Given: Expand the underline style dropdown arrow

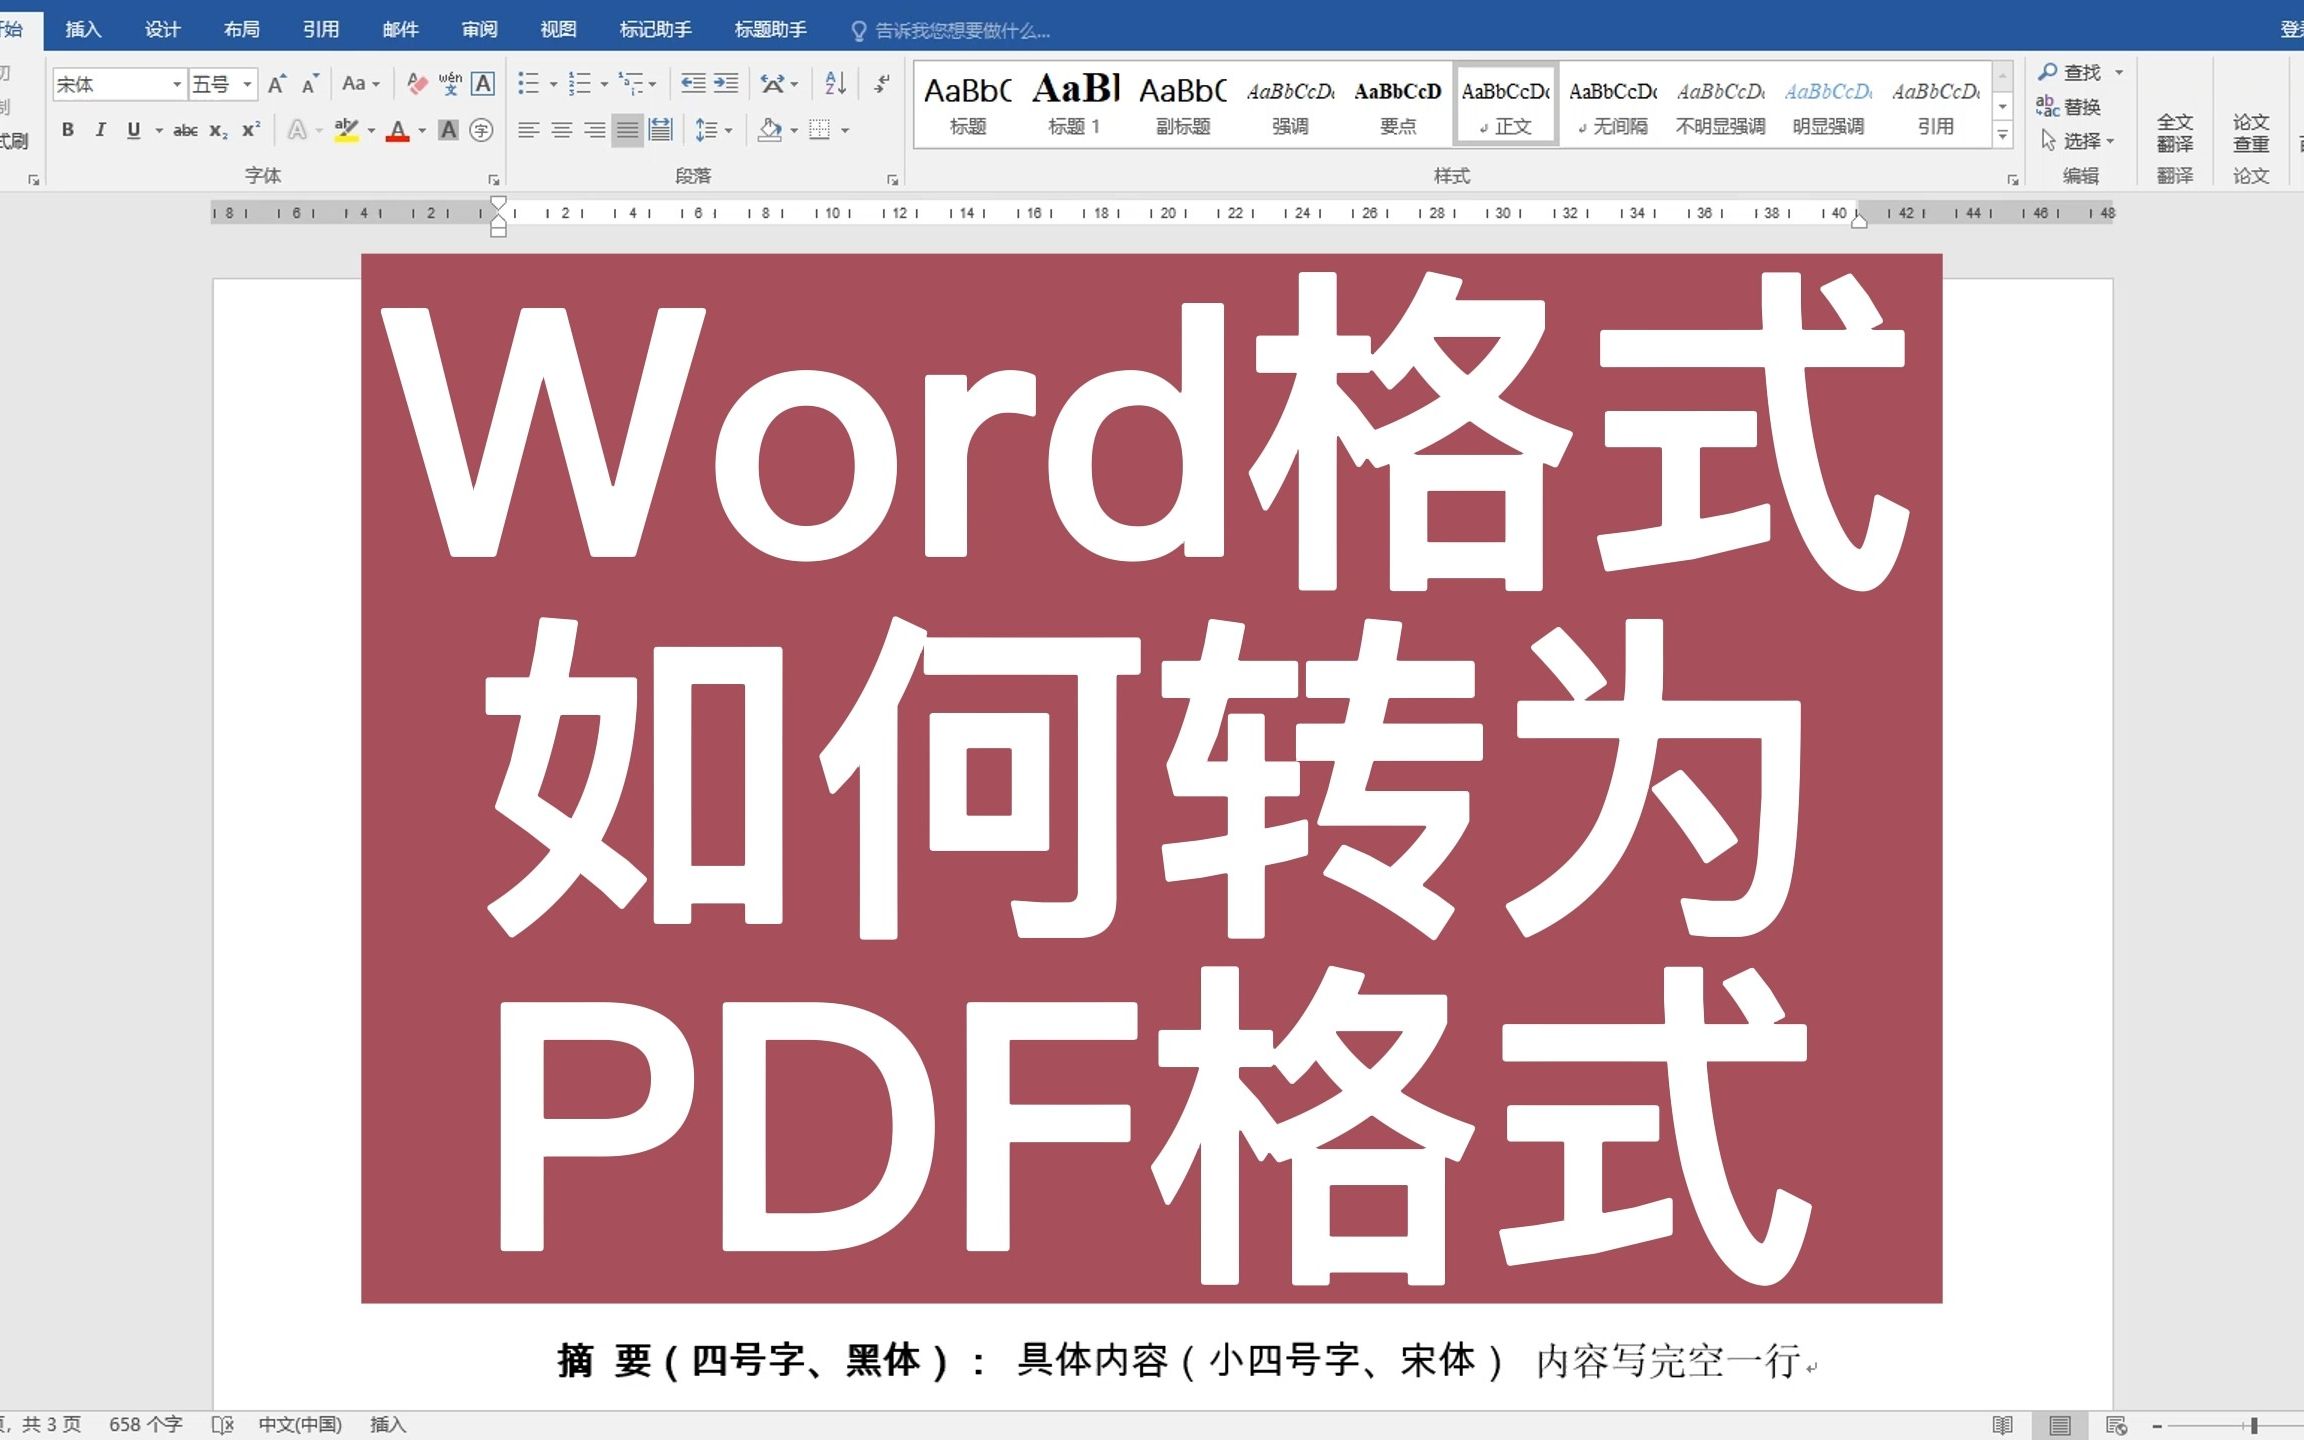Looking at the screenshot, I should pyautogui.click(x=159, y=130).
